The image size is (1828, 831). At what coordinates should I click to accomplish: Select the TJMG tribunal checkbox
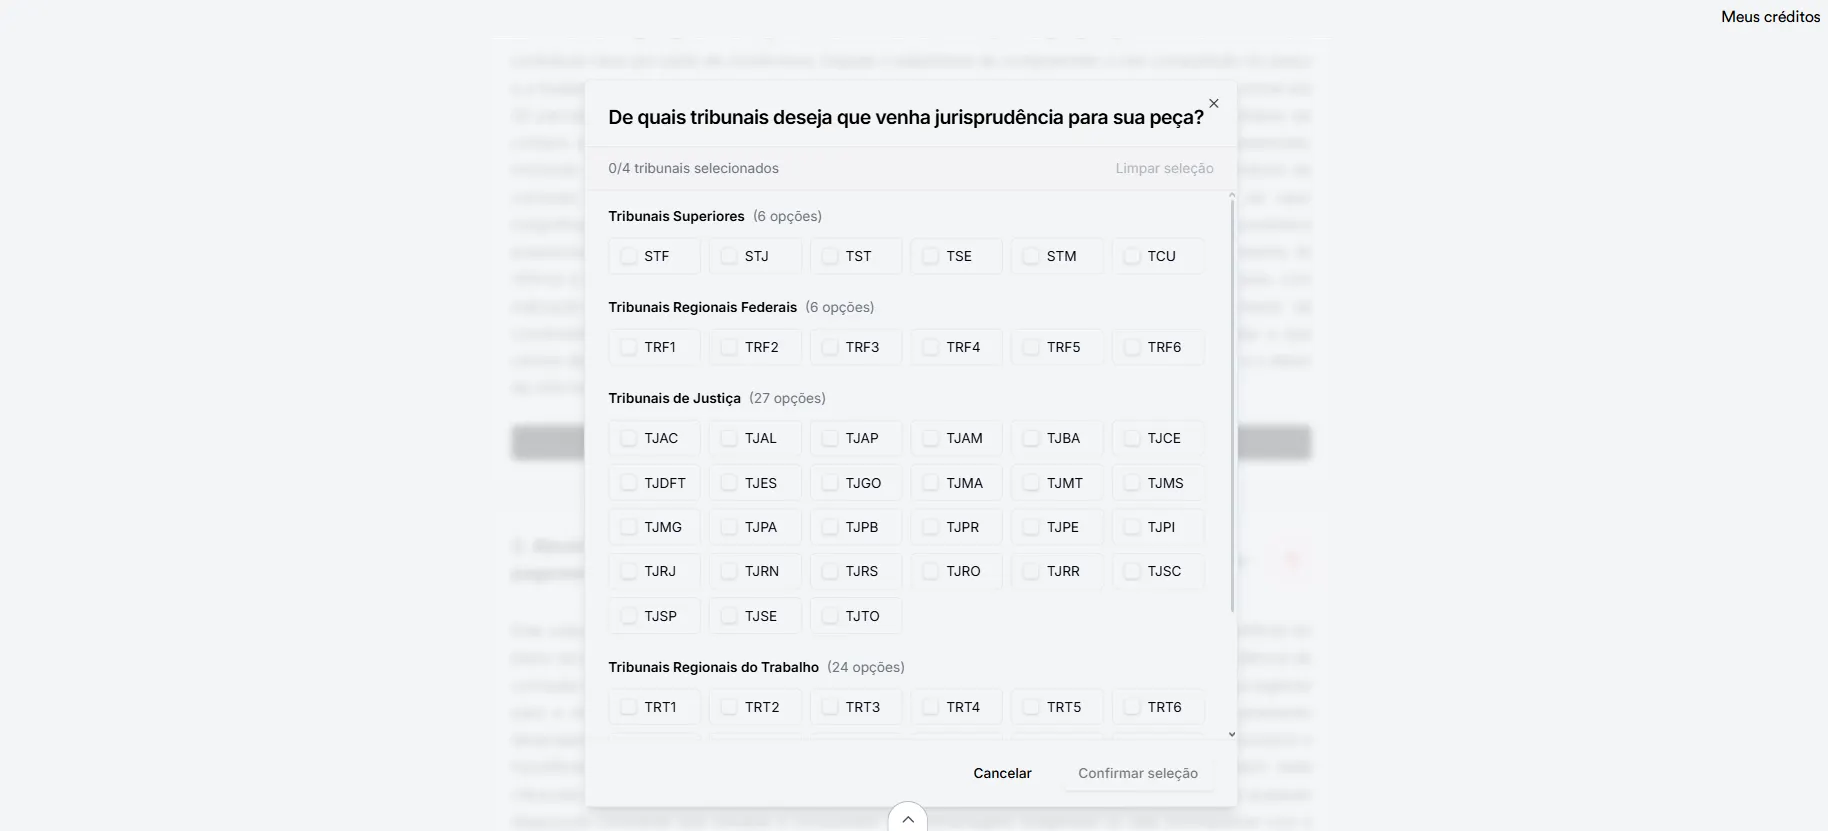tap(629, 527)
